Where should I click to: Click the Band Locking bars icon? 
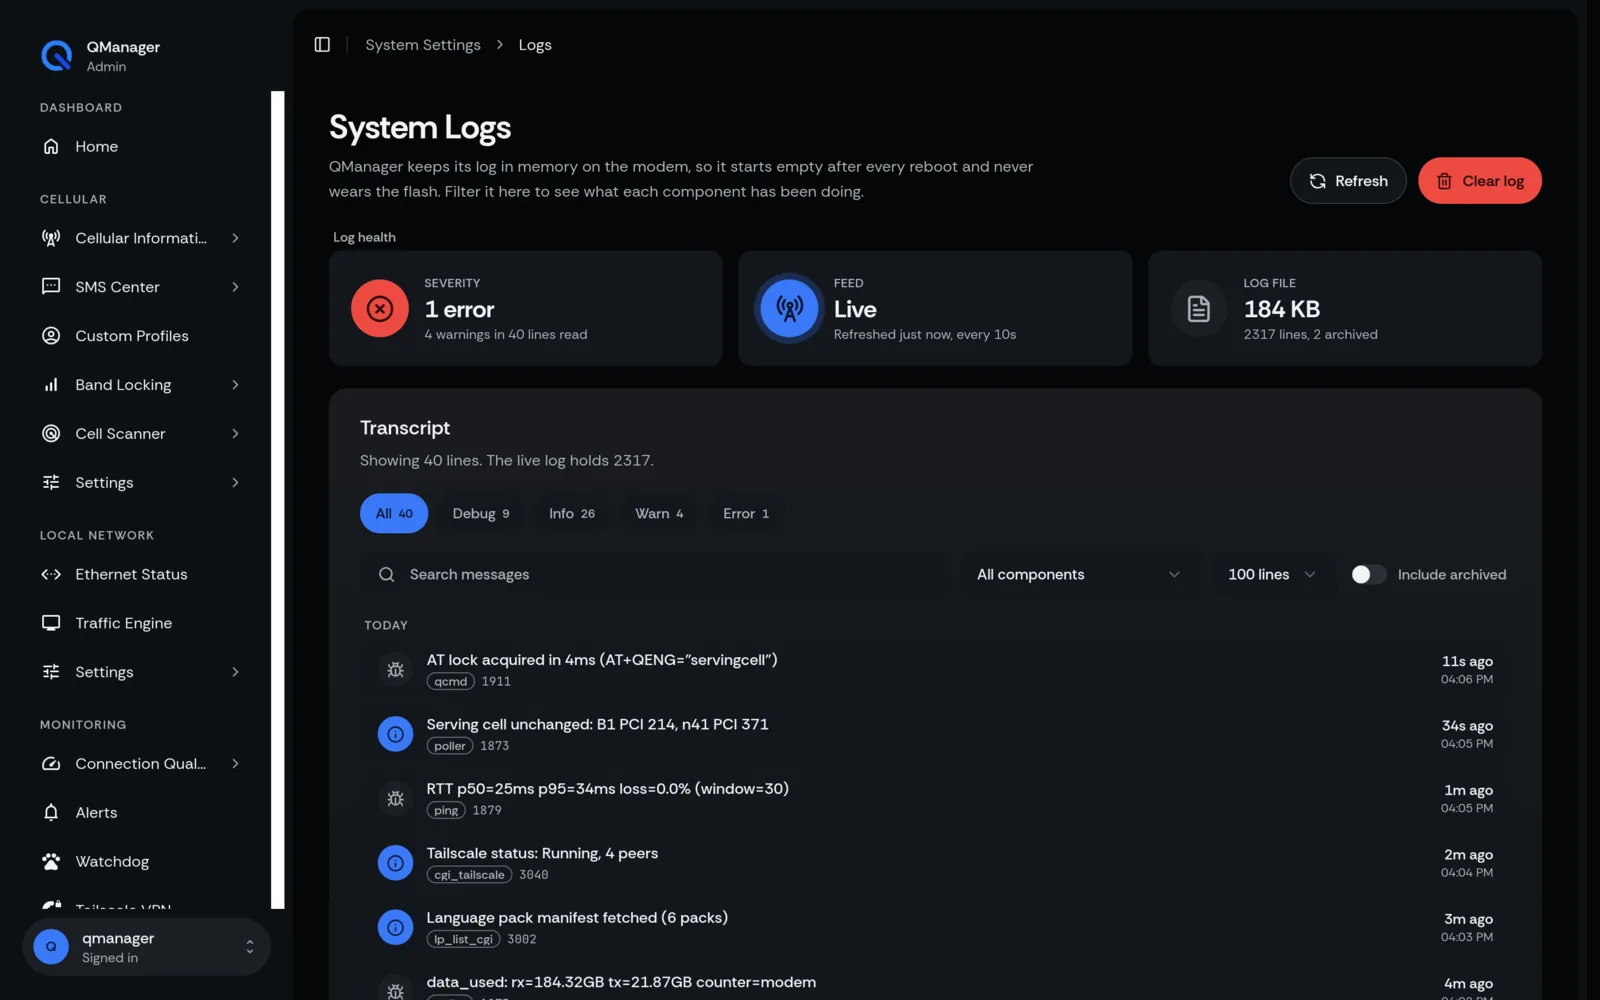(51, 385)
